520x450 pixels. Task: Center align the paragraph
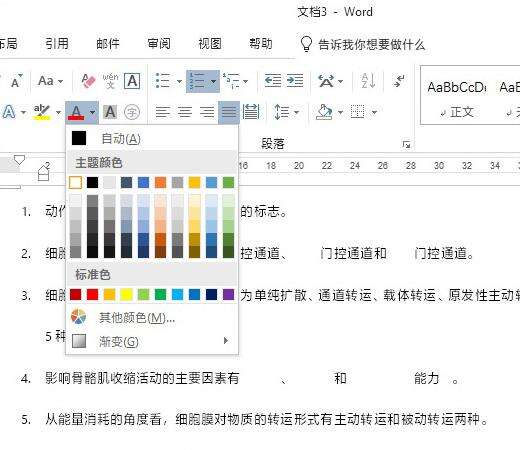(185, 112)
